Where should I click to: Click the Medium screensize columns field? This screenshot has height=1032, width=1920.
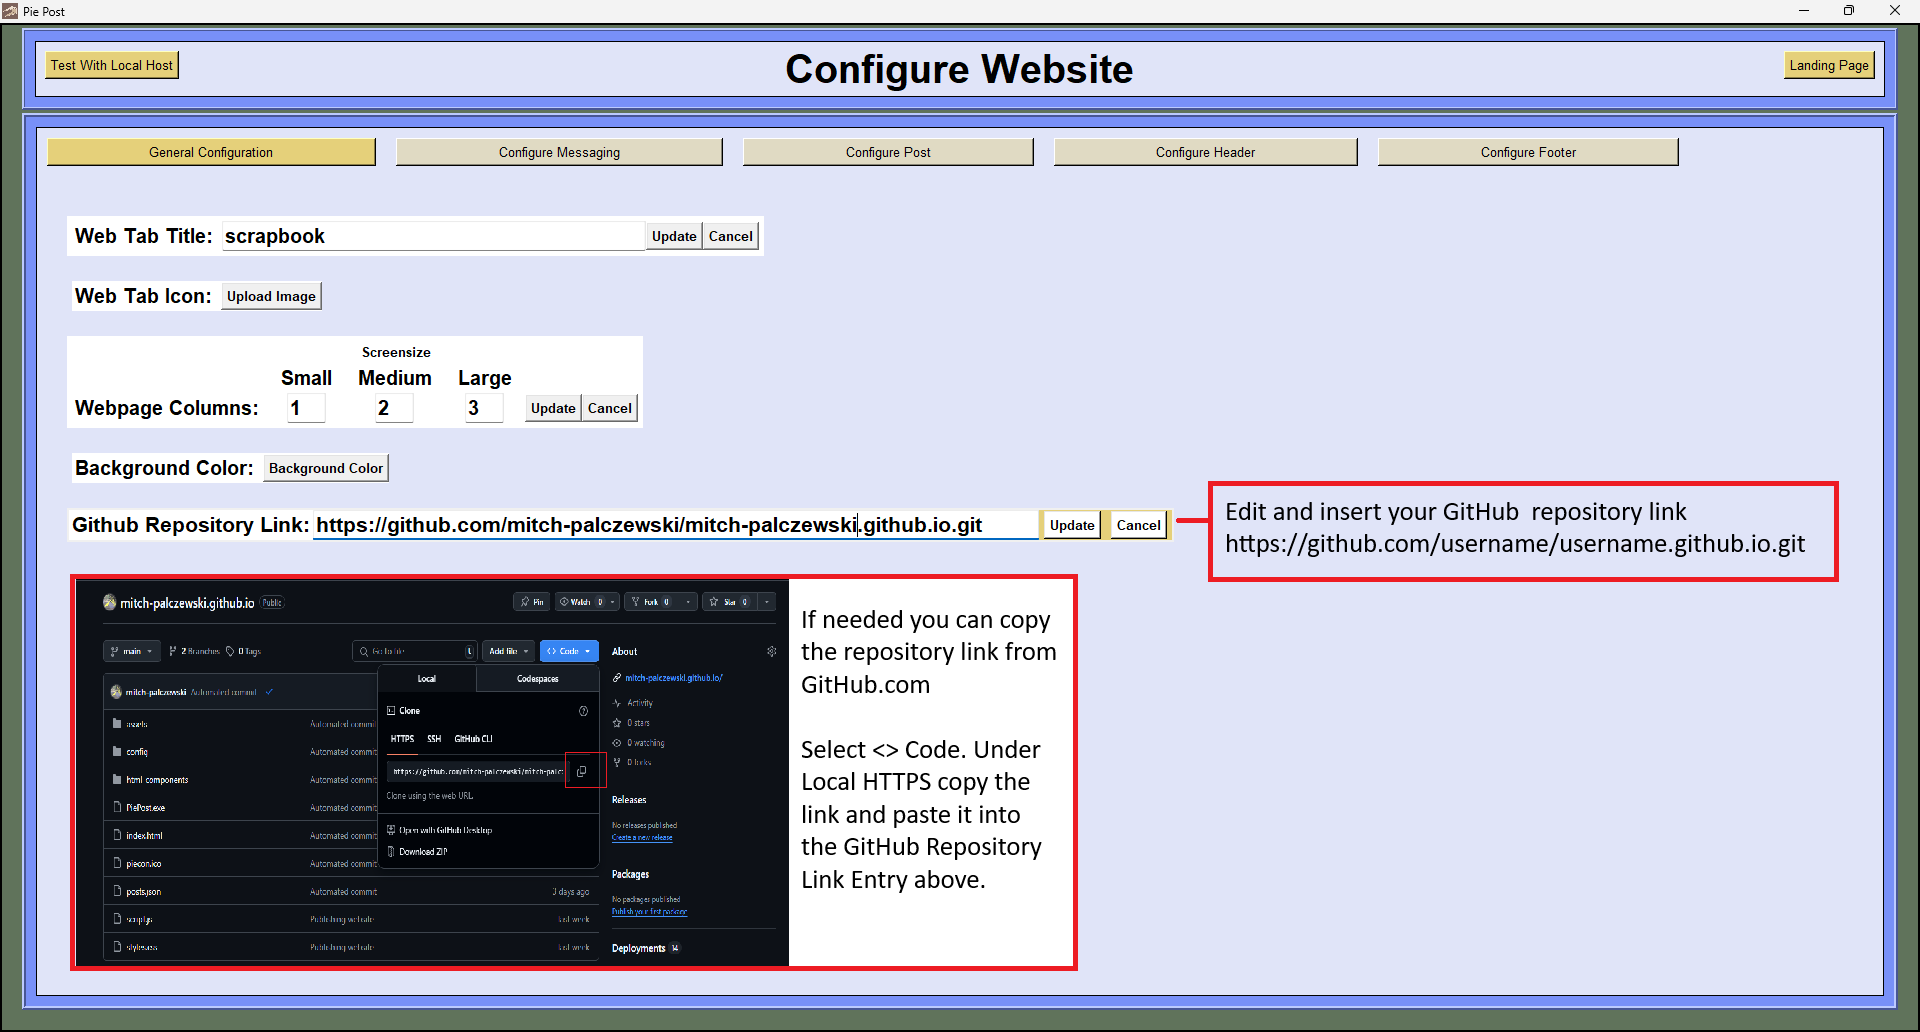pyautogui.click(x=394, y=408)
